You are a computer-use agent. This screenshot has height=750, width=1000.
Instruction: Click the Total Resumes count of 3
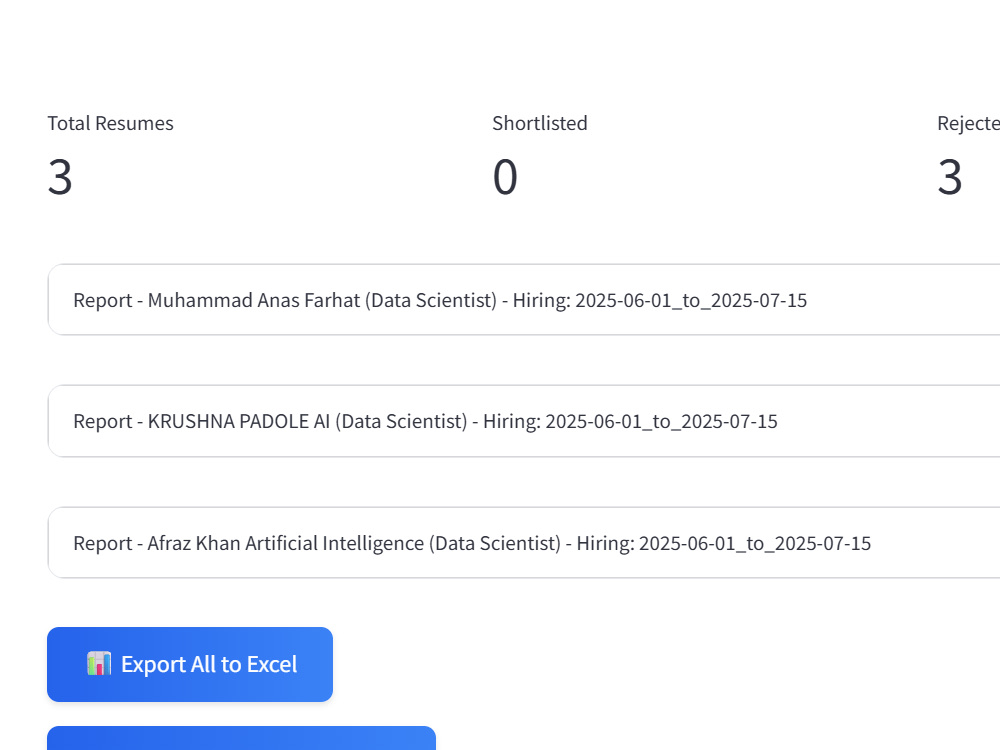coord(60,177)
